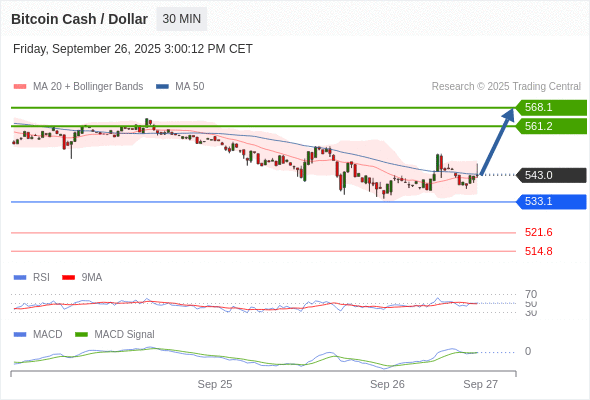Viewport: 590px width, 400px height.
Task: Click the MA 20 + Bollinger Bands legend swatch
Action: tap(20, 87)
